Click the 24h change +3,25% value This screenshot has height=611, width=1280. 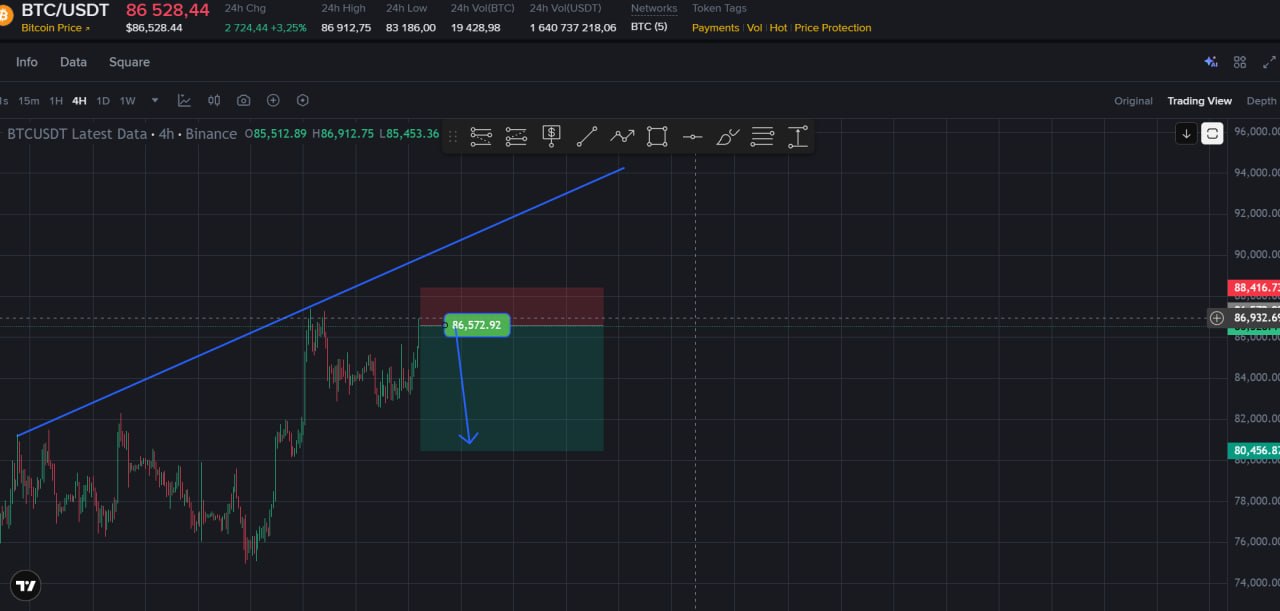[288, 28]
